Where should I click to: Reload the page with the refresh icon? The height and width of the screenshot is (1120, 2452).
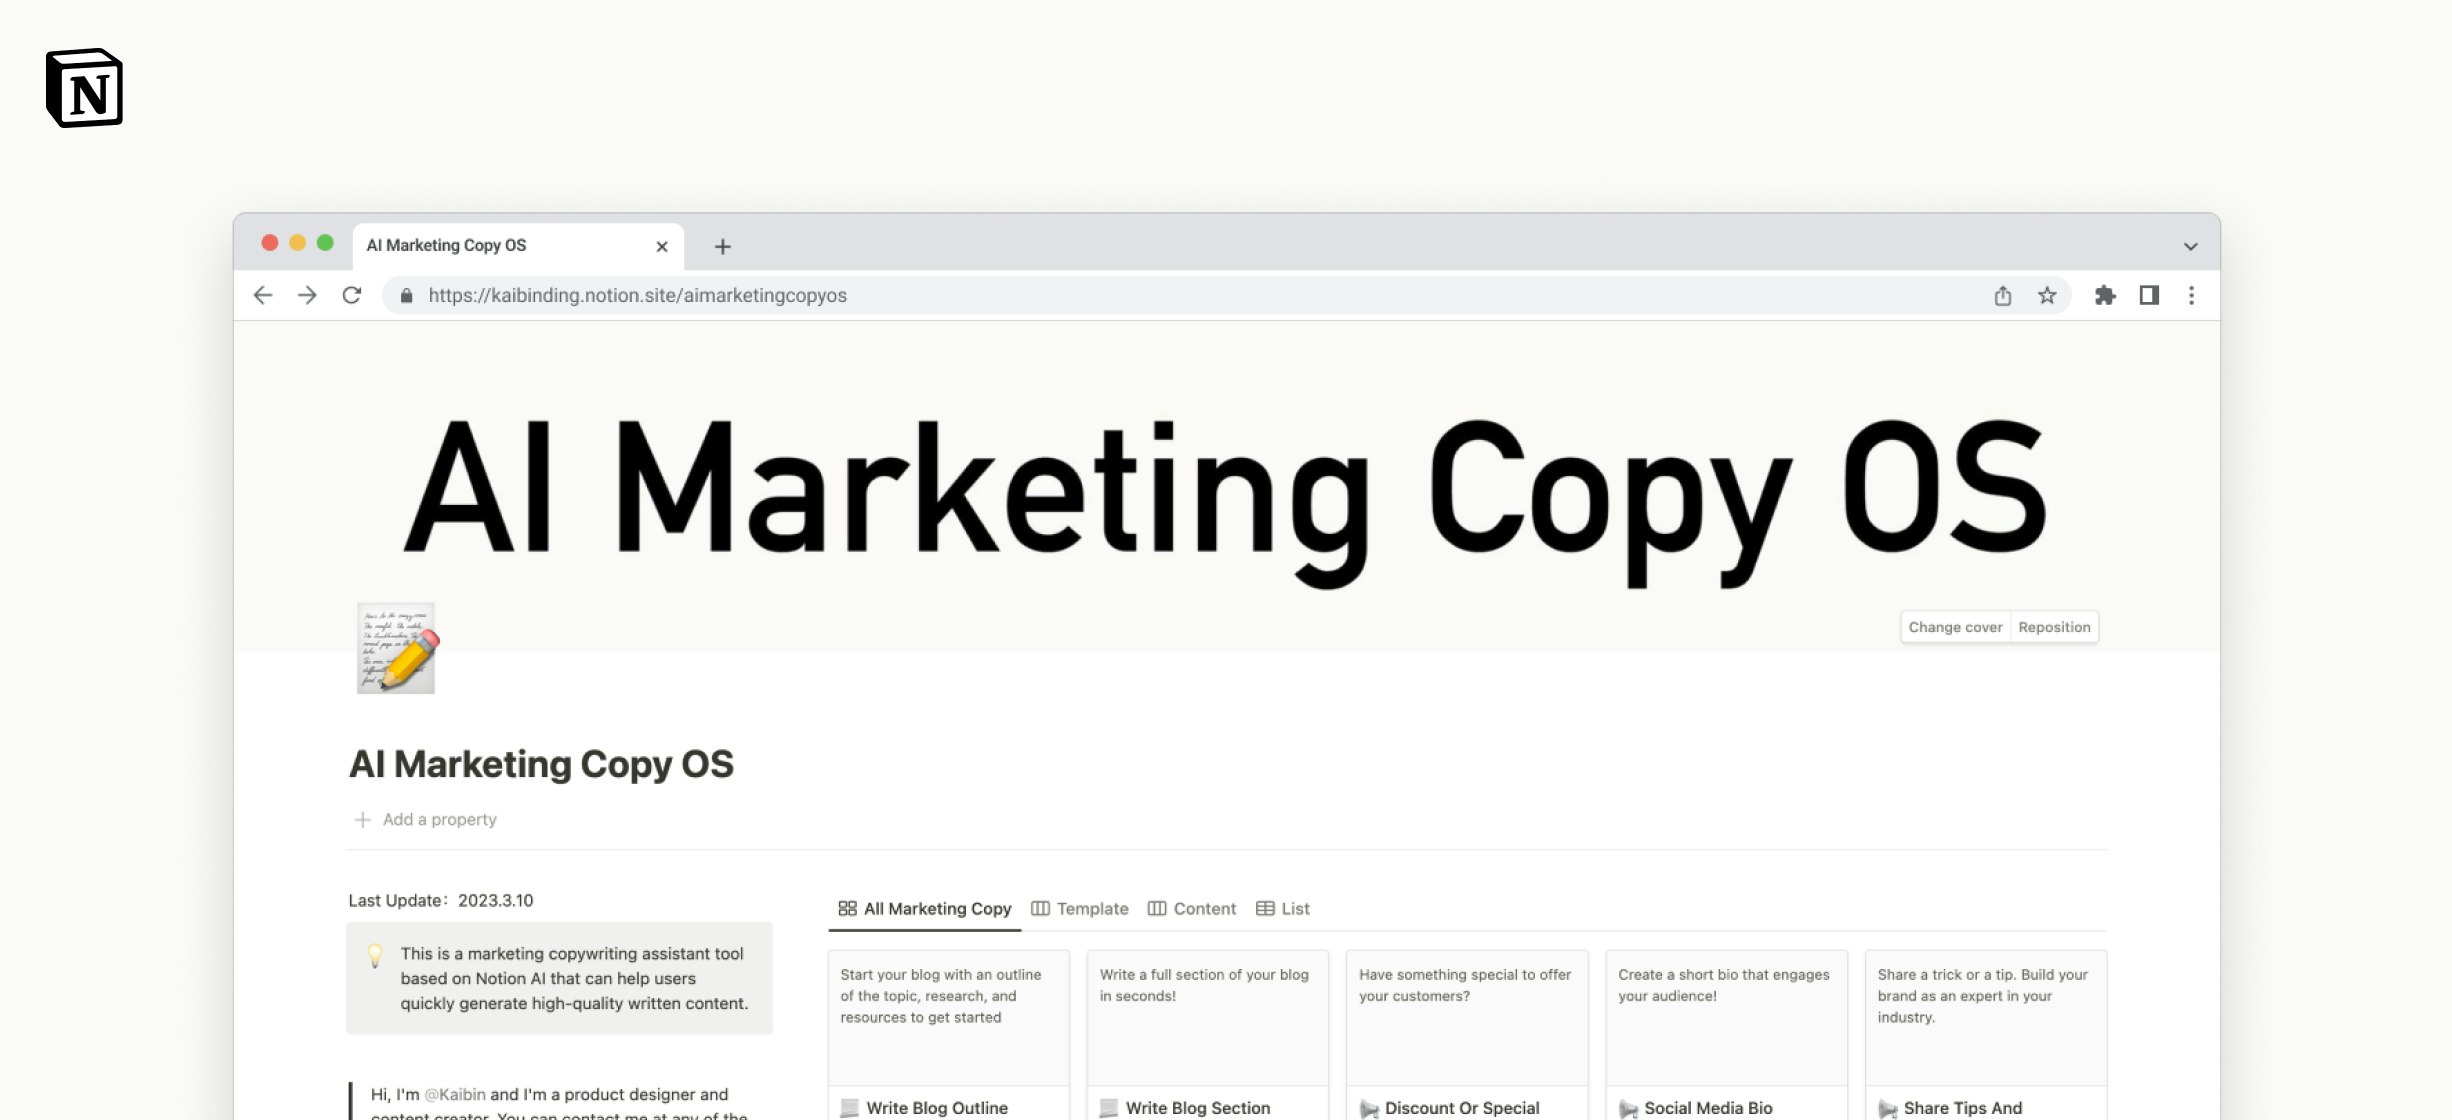(x=351, y=295)
